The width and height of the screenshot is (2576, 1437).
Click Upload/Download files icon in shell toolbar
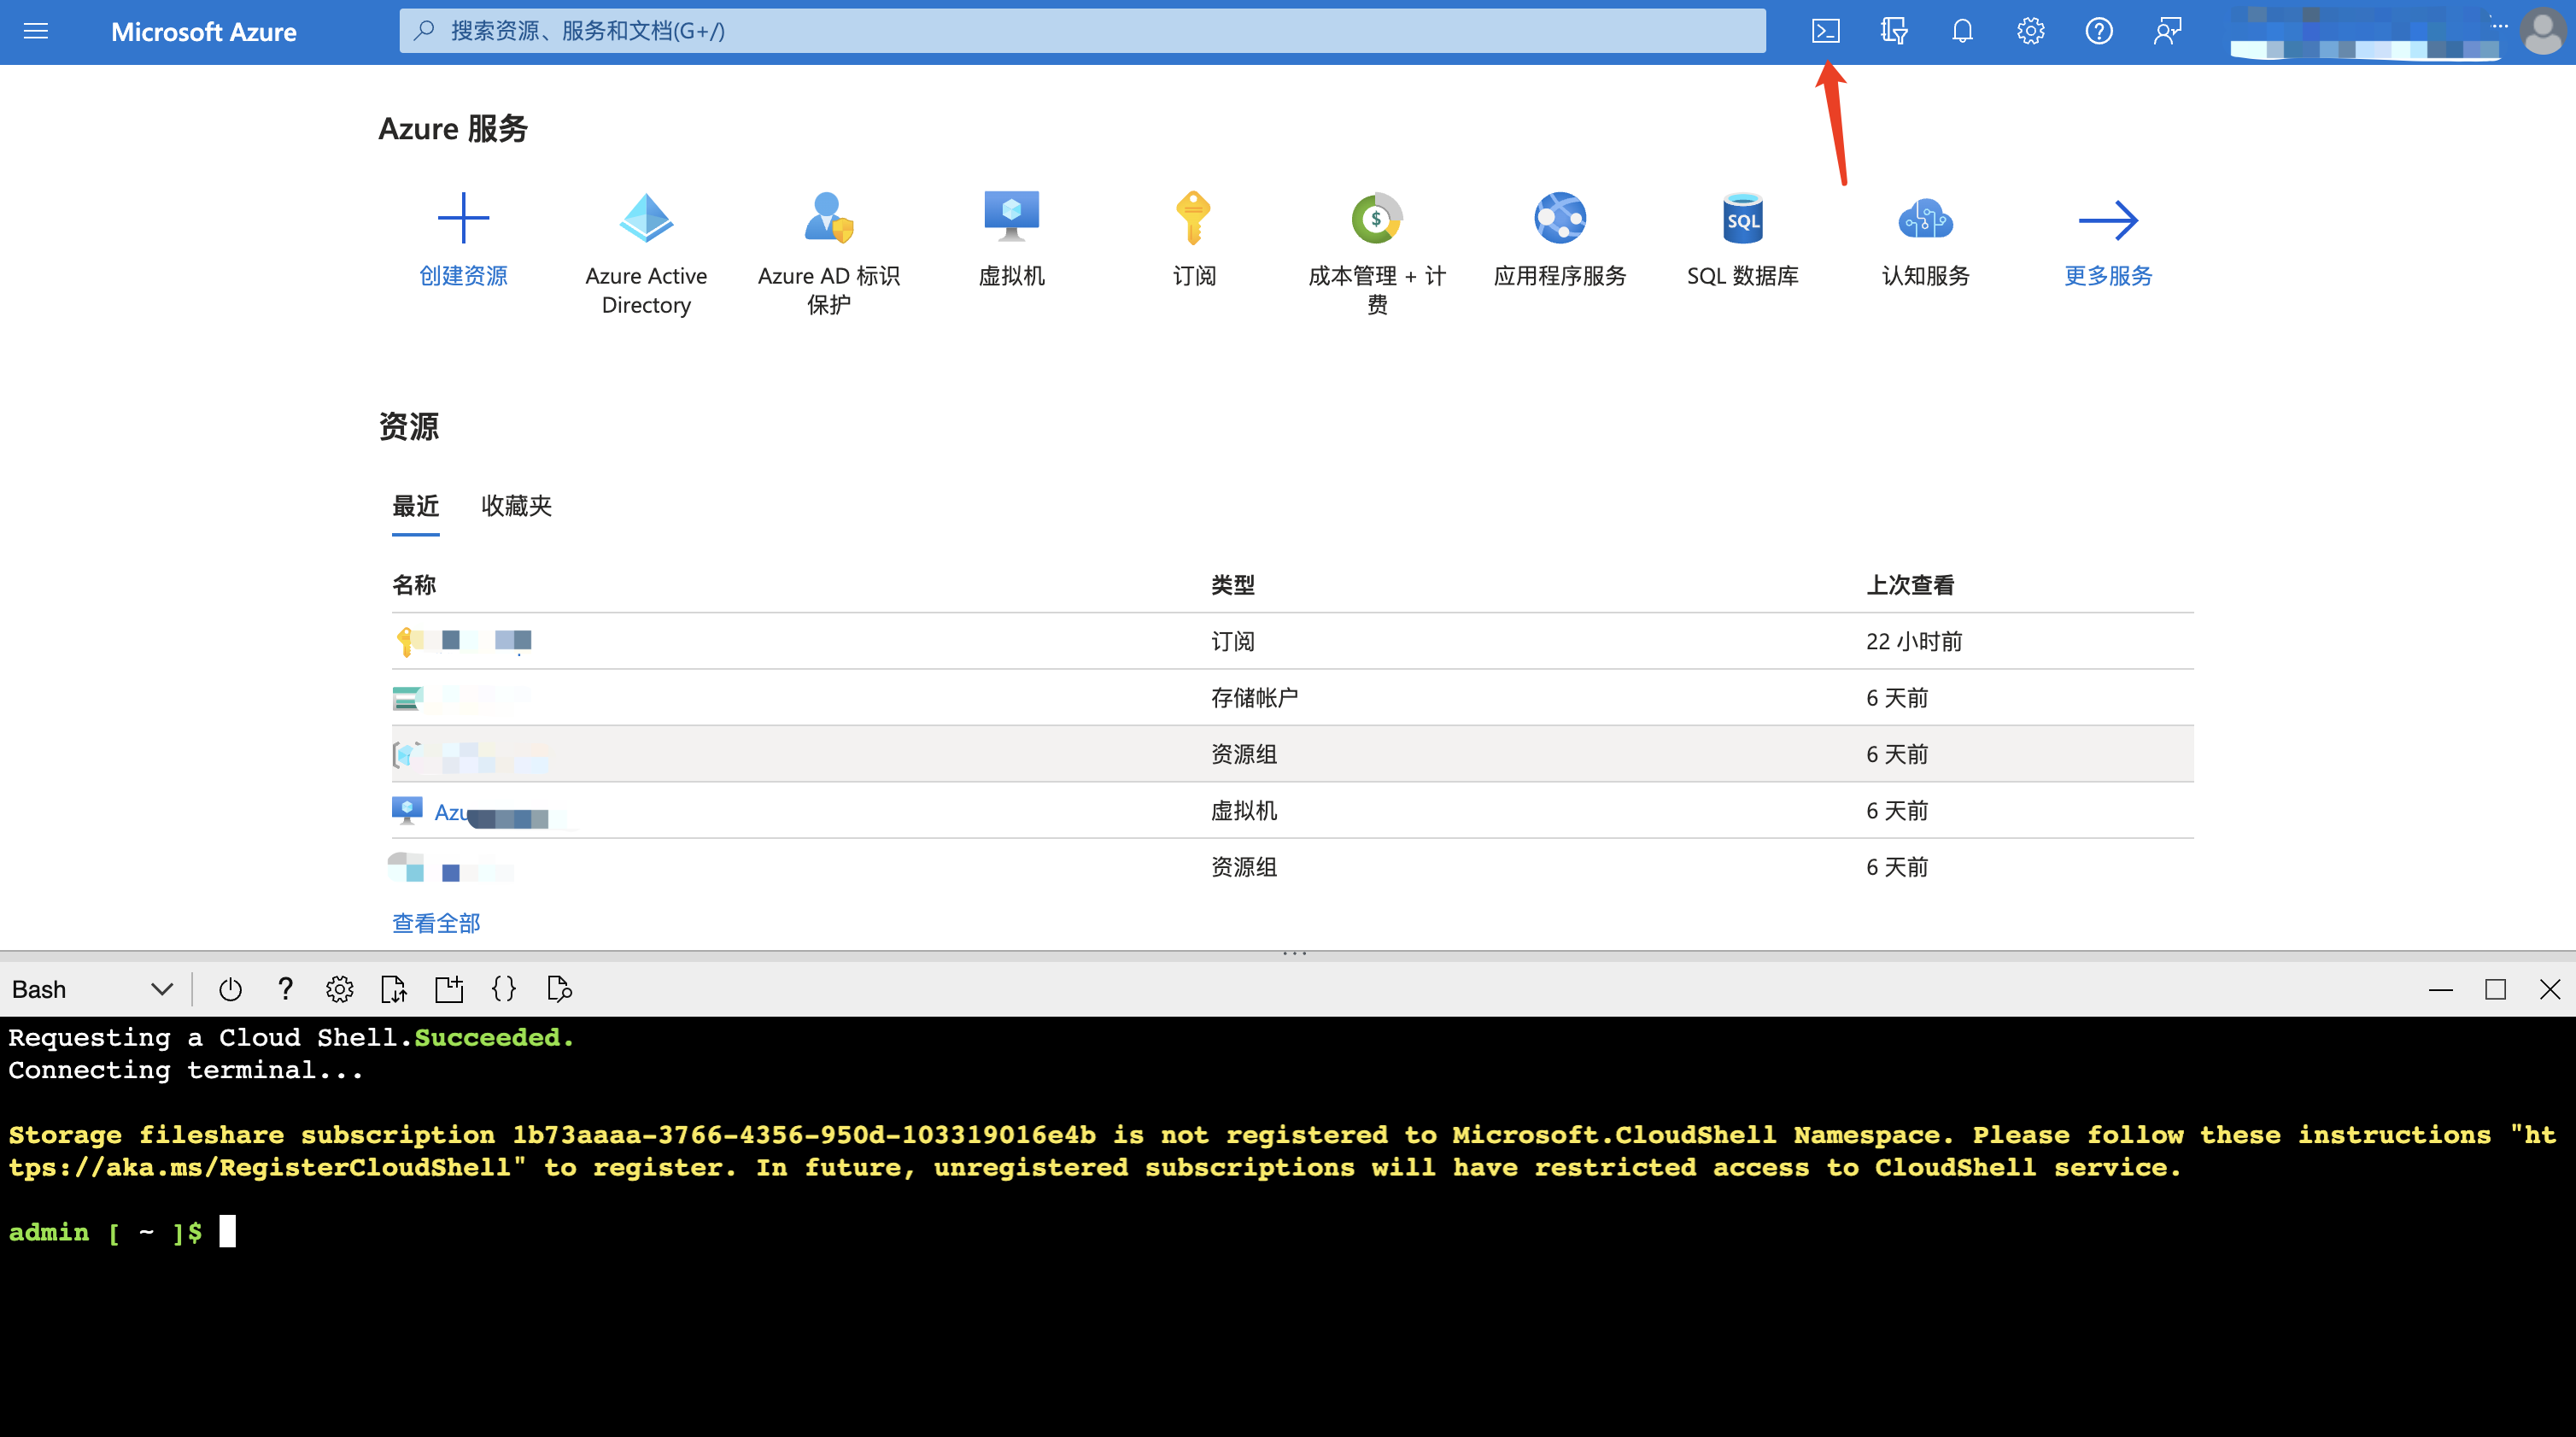pyautogui.click(x=394, y=989)
